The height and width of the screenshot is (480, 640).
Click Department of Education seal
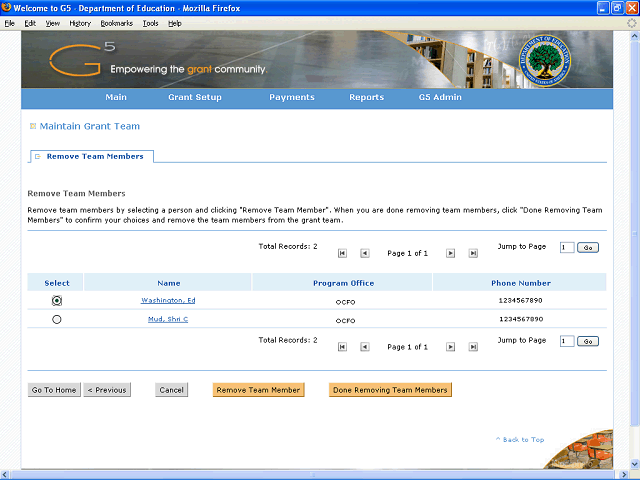[544, 60]
